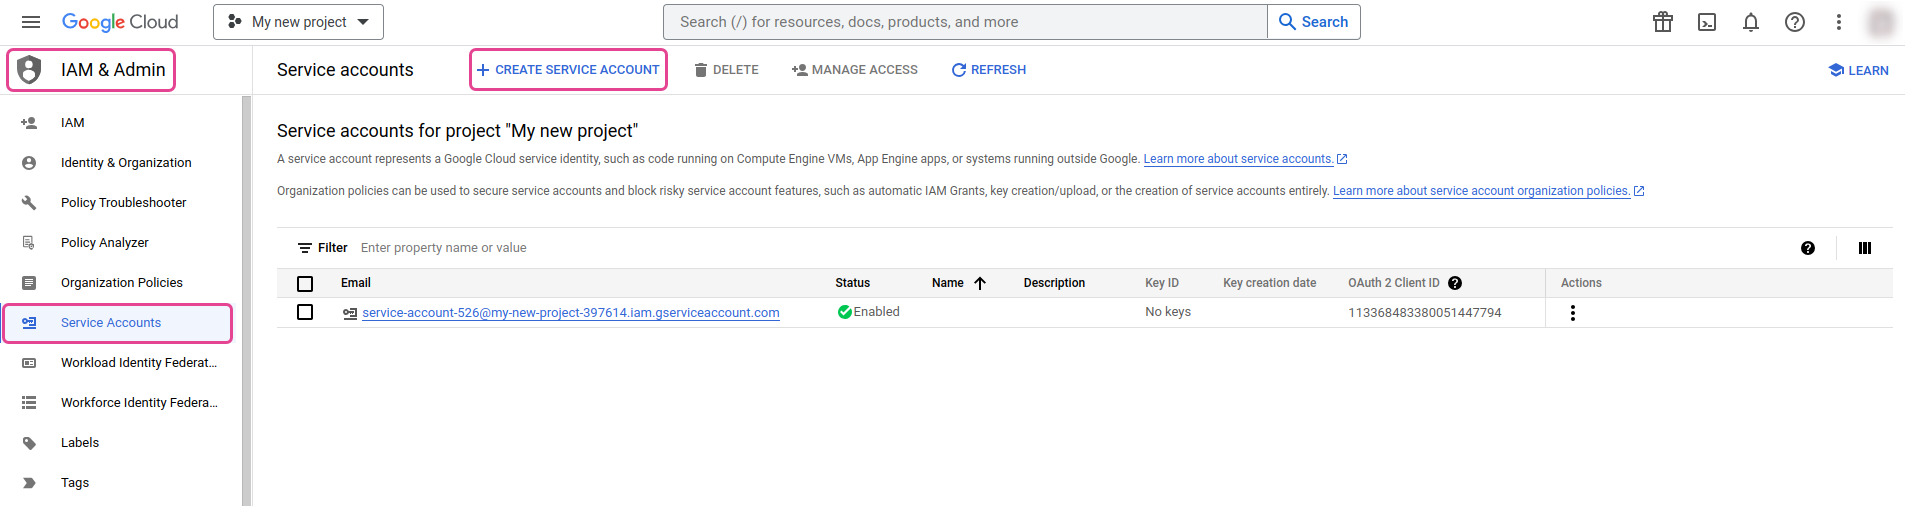
Task: Click the No keys cell
Action: tap(1168, 312)
